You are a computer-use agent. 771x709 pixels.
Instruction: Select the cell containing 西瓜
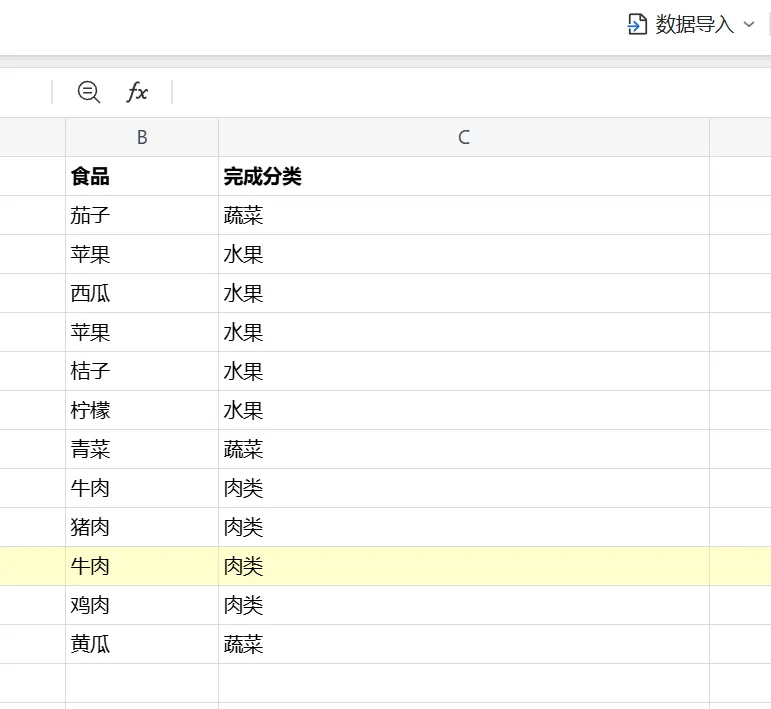pos(142,293)
